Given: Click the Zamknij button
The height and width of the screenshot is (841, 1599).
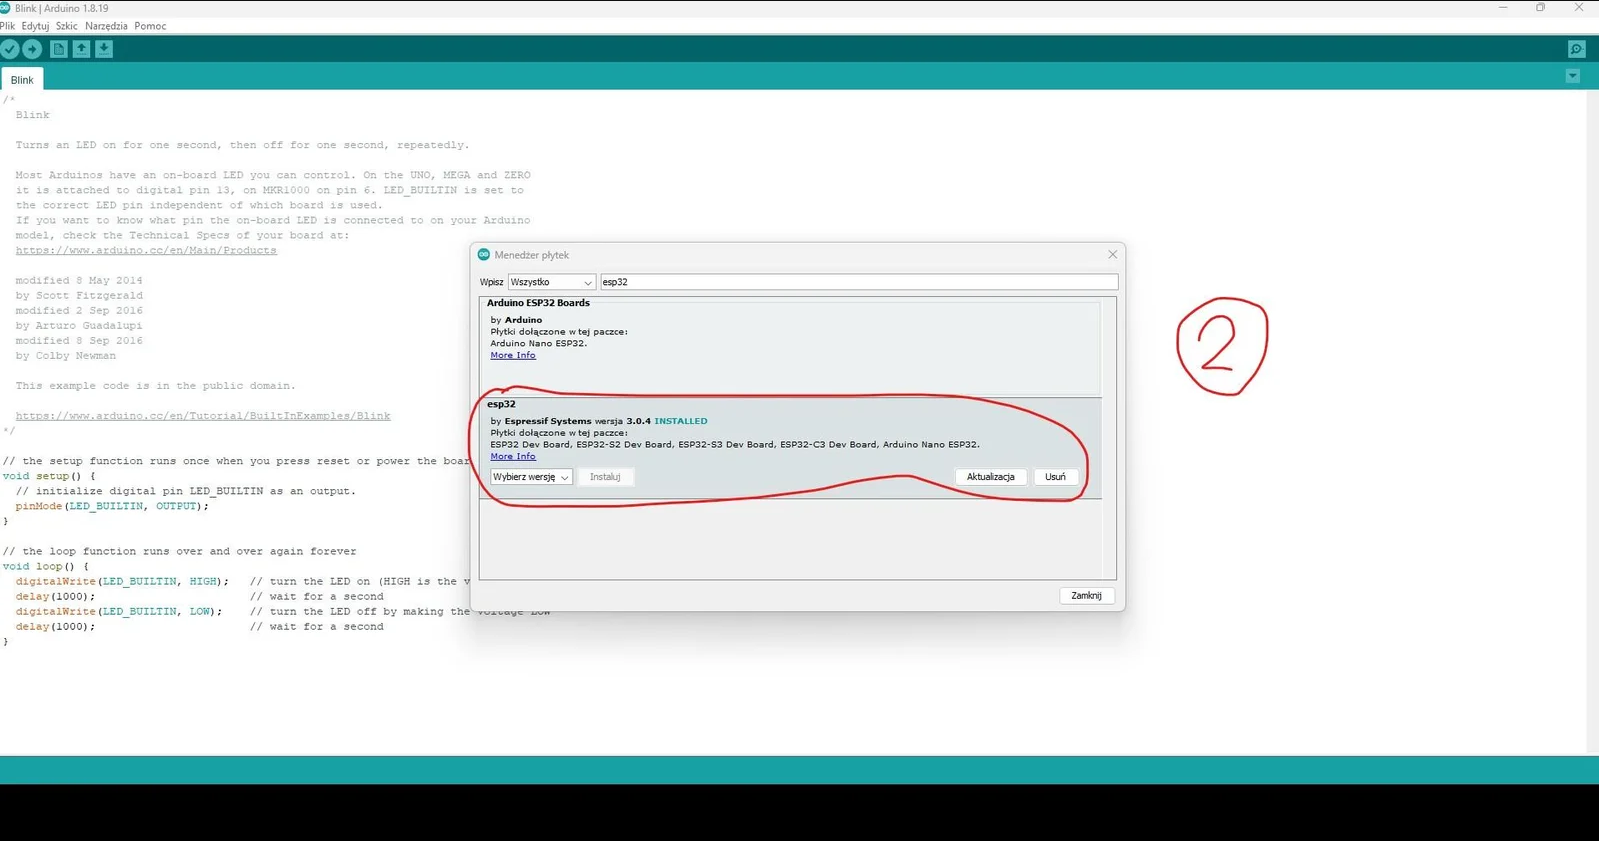Looking at the screenshot, I should coord(1086,596).
